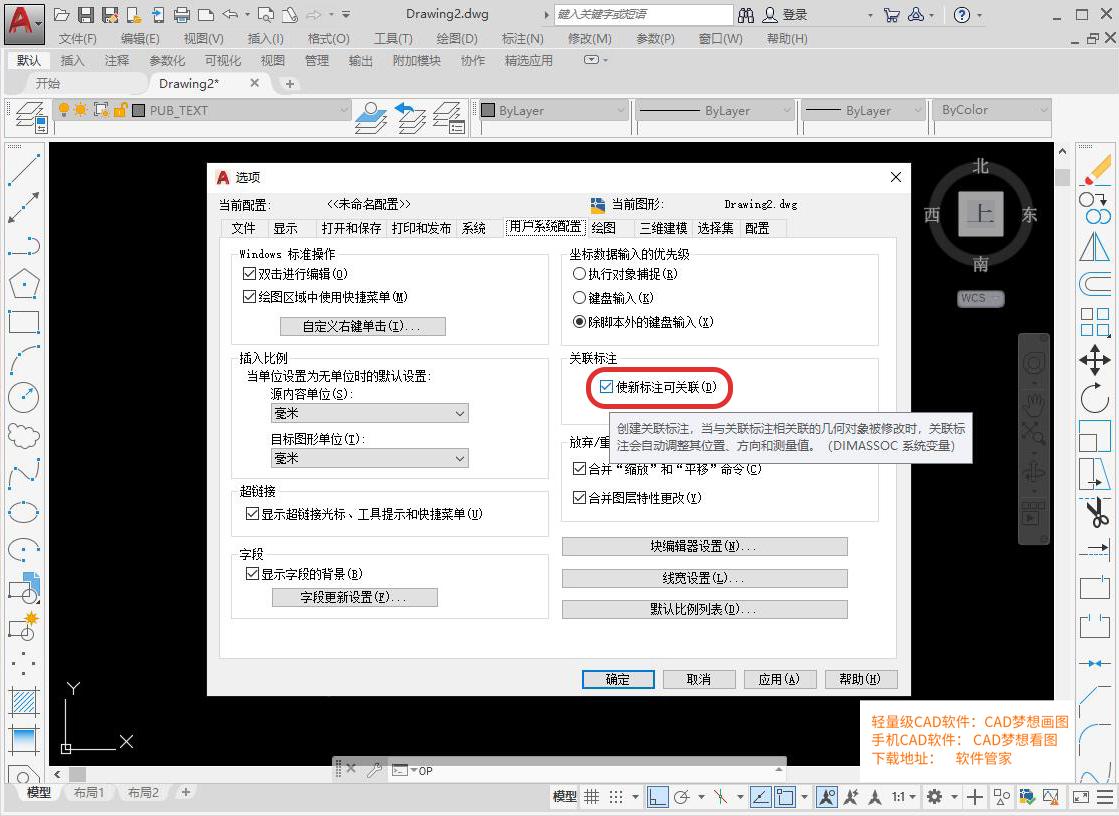The width and height of the screenshot is (1119, 816).
Task: Uncheck 使新标注可关联 option
Action: click(x=606, y=386)
